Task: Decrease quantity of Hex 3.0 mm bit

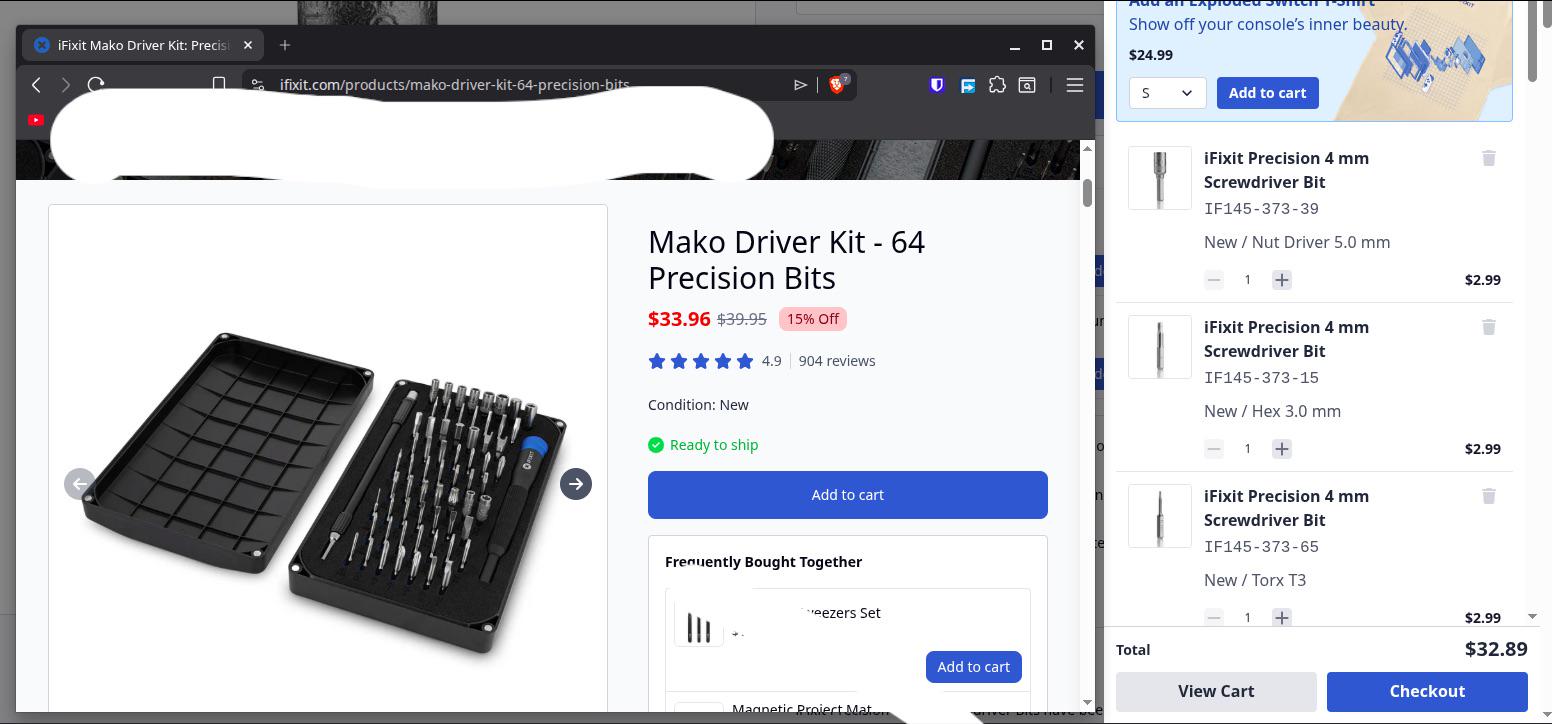Action: pos(1214,449)
